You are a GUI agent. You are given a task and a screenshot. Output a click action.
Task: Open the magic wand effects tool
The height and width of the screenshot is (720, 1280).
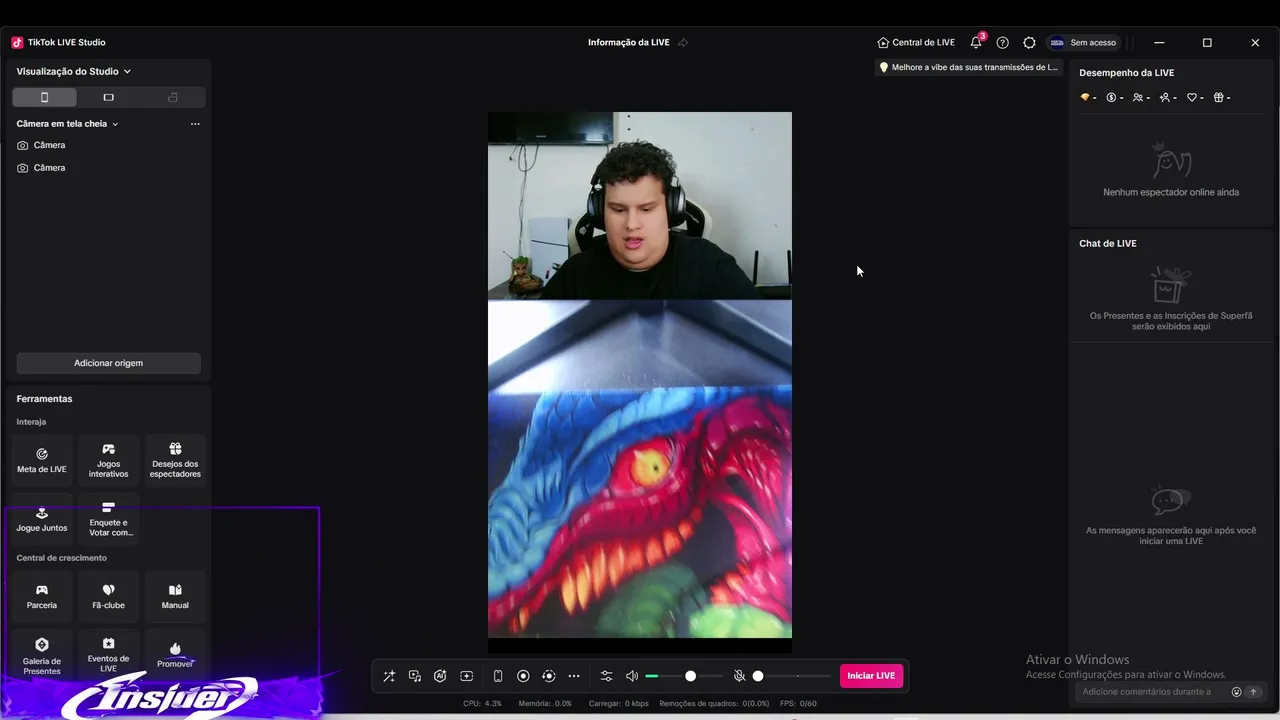(x=389, y=676)
